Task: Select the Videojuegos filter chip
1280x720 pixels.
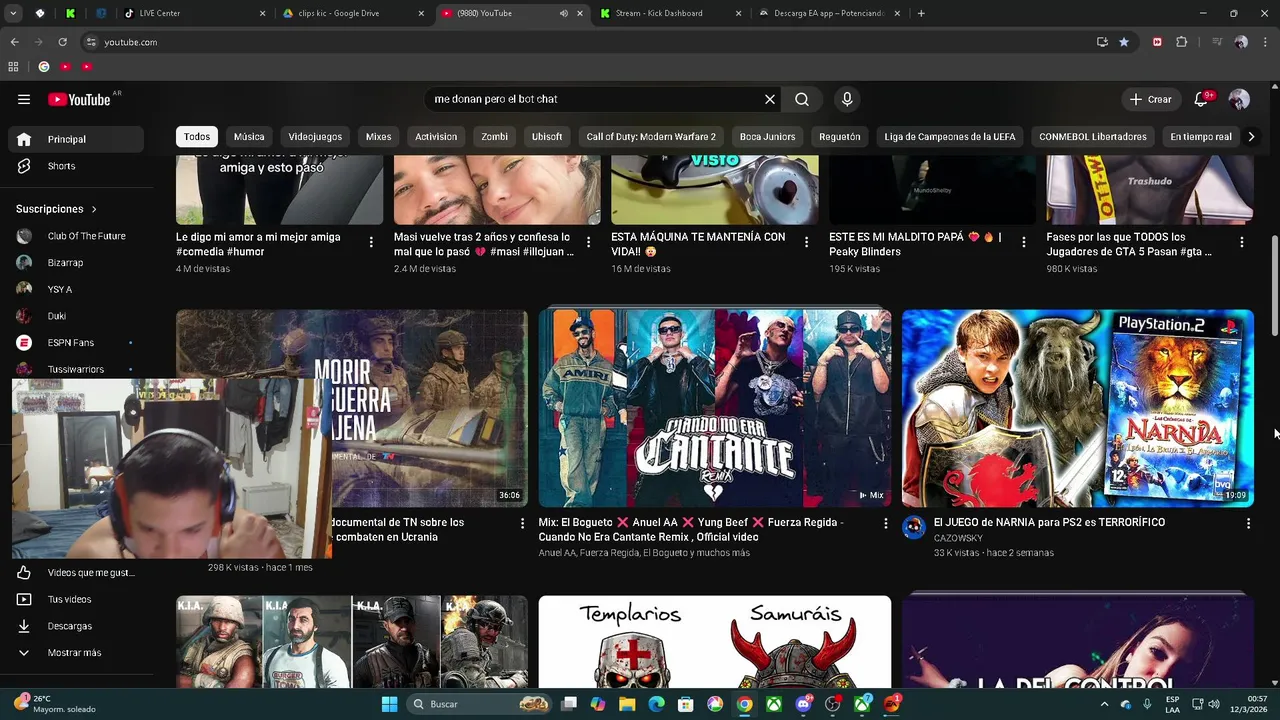Action: coord(315,137)
